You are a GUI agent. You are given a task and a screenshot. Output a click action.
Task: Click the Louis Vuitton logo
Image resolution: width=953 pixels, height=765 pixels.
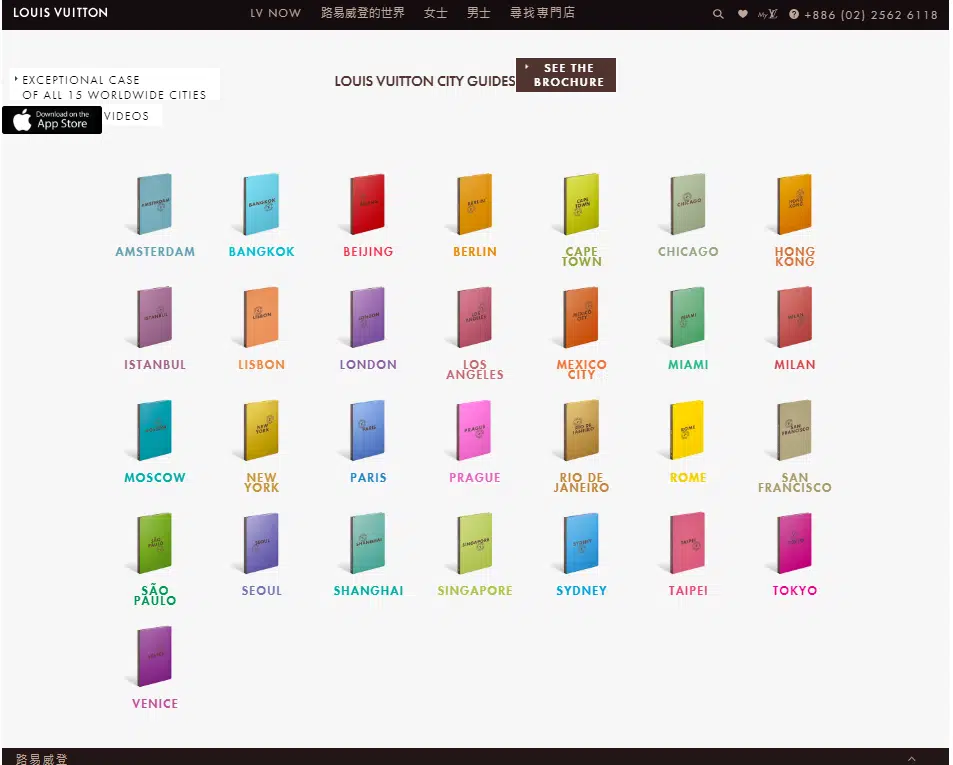[x=60, y=13]
